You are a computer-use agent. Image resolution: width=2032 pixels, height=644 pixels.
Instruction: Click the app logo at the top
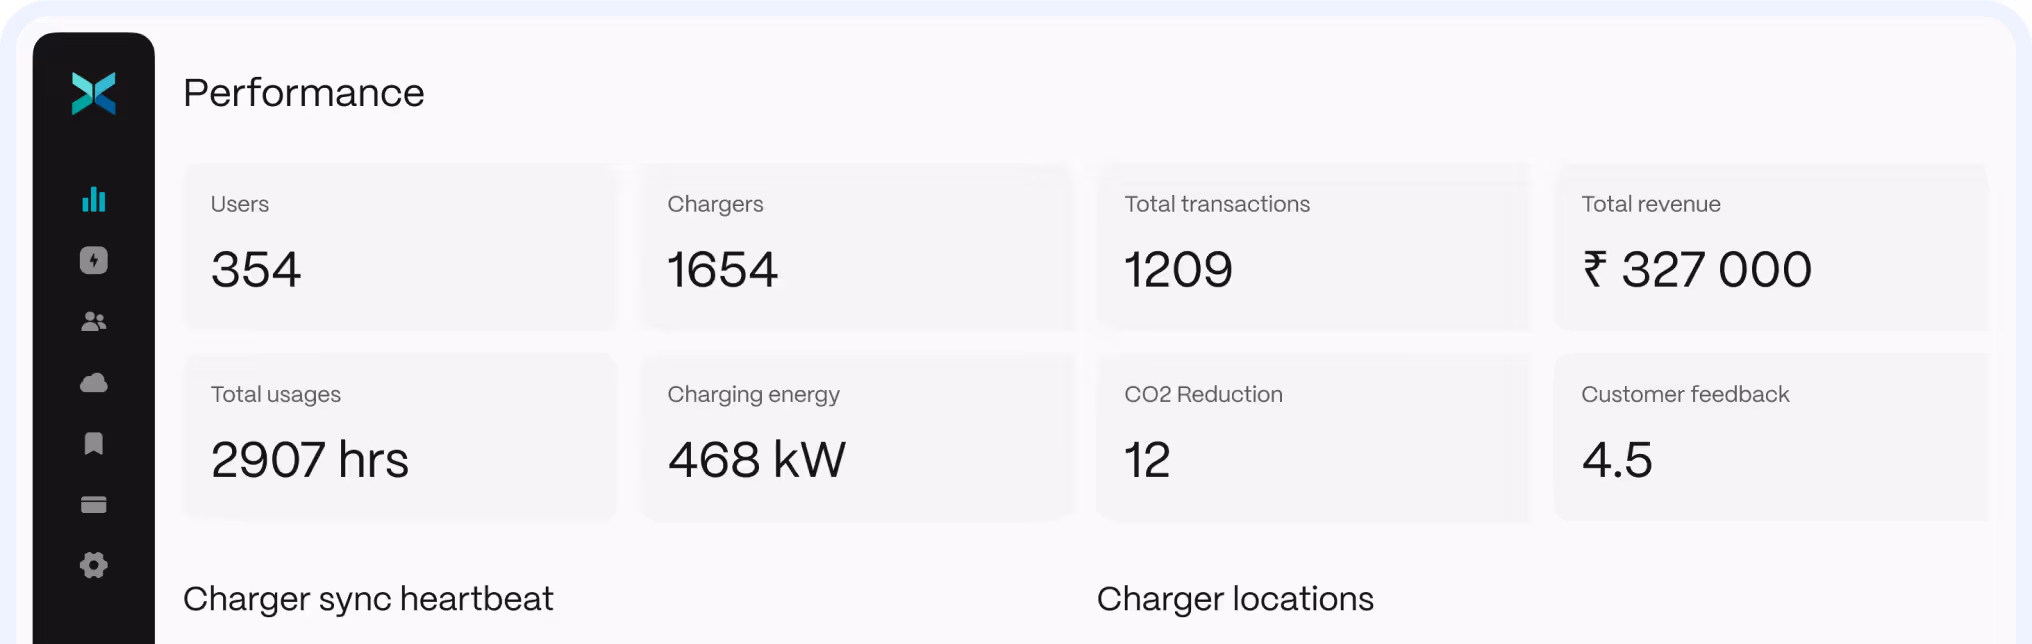(x=94, y=93)
